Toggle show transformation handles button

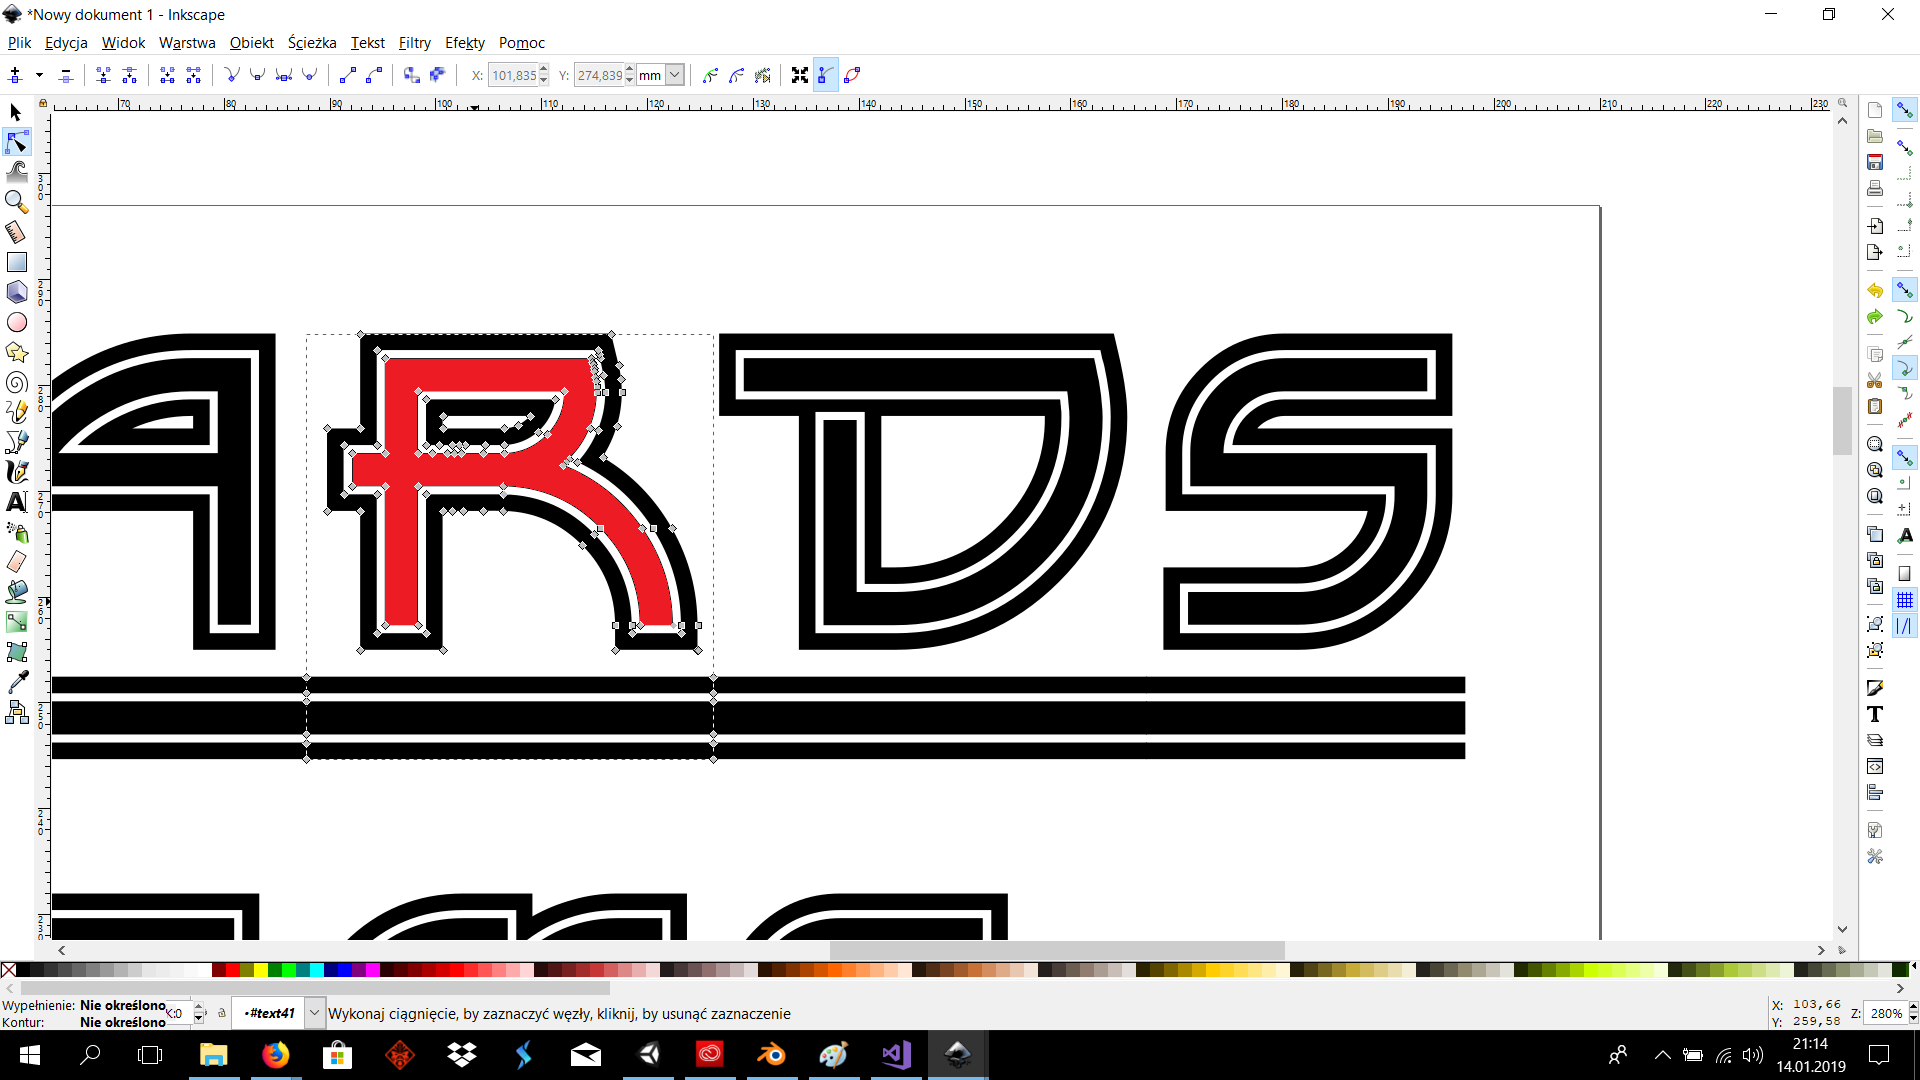(800, 75)
